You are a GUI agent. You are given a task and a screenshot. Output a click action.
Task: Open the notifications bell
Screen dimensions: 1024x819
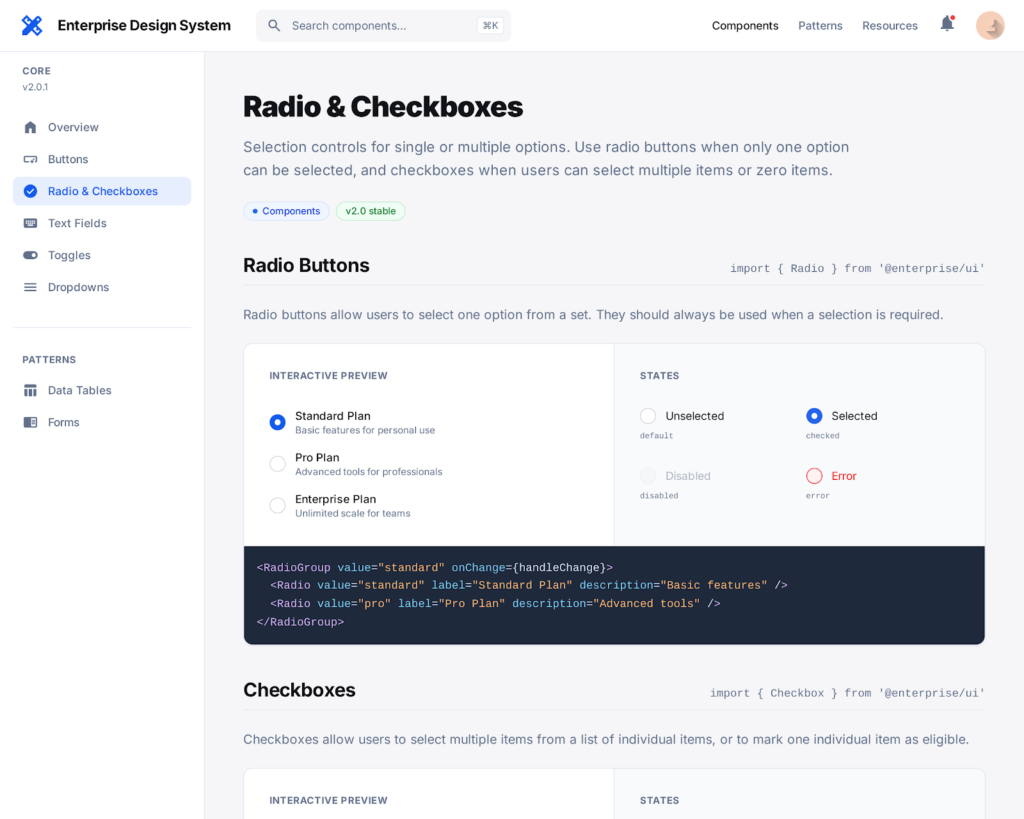(x=946, y=24)
